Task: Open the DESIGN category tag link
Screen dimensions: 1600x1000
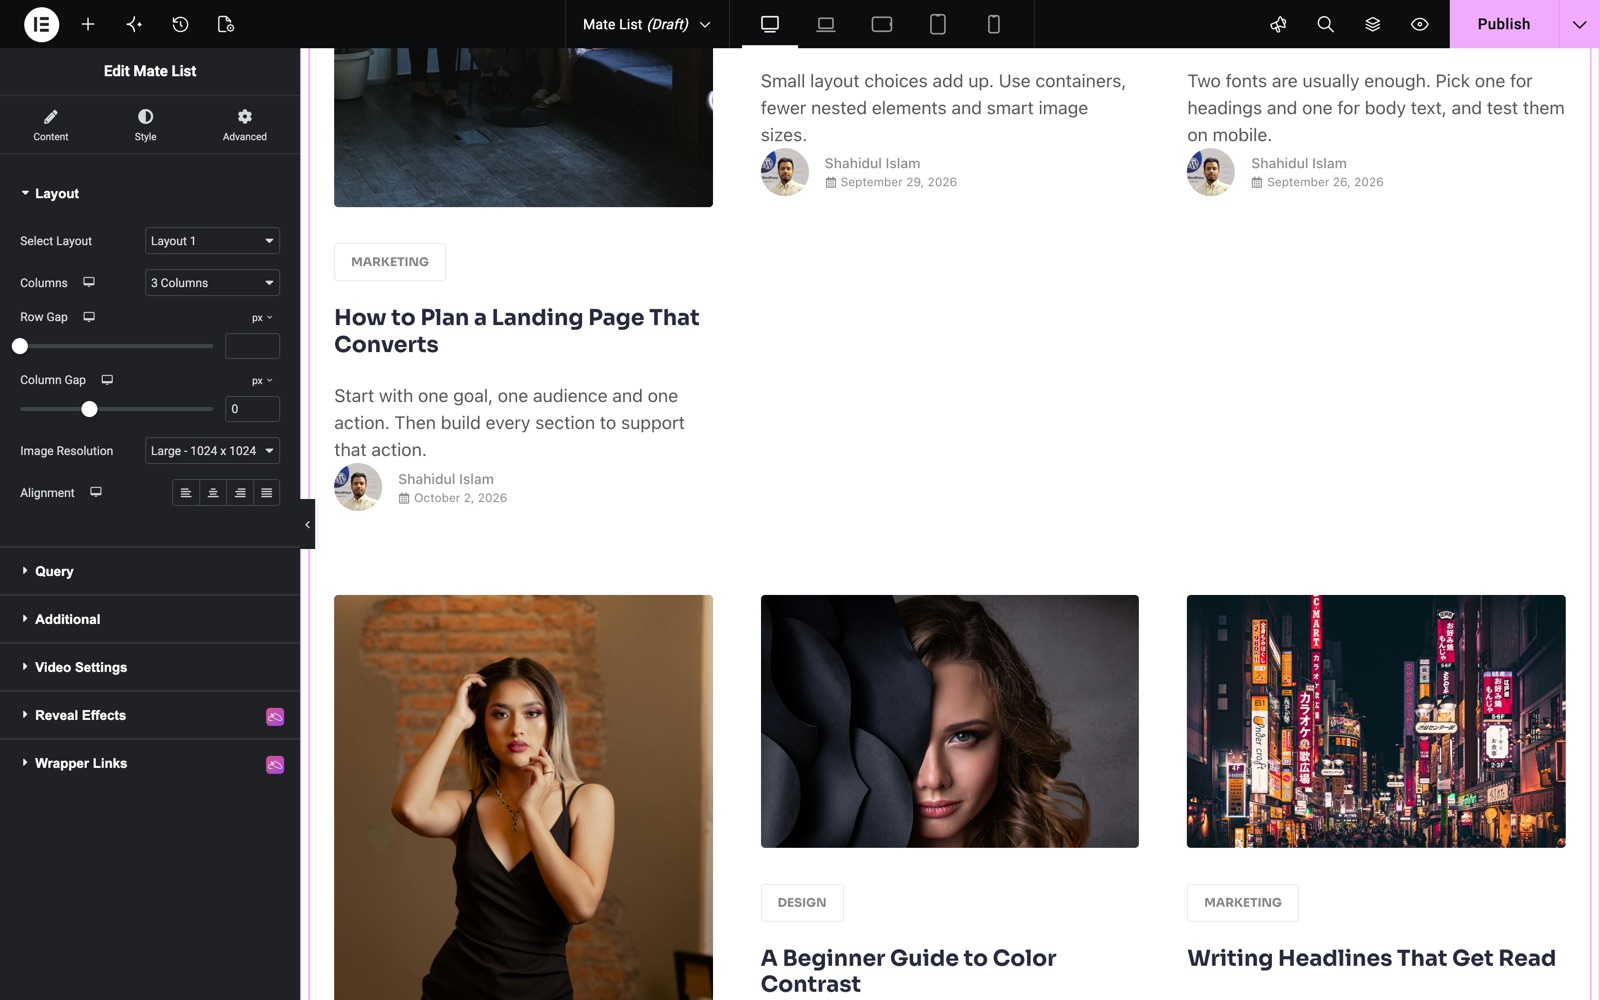Action: pos(802,902)
